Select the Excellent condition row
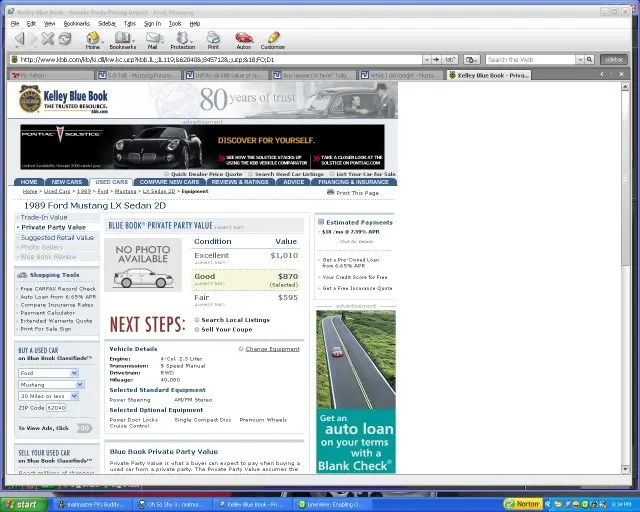640x512 pixels. coord(246,258)
